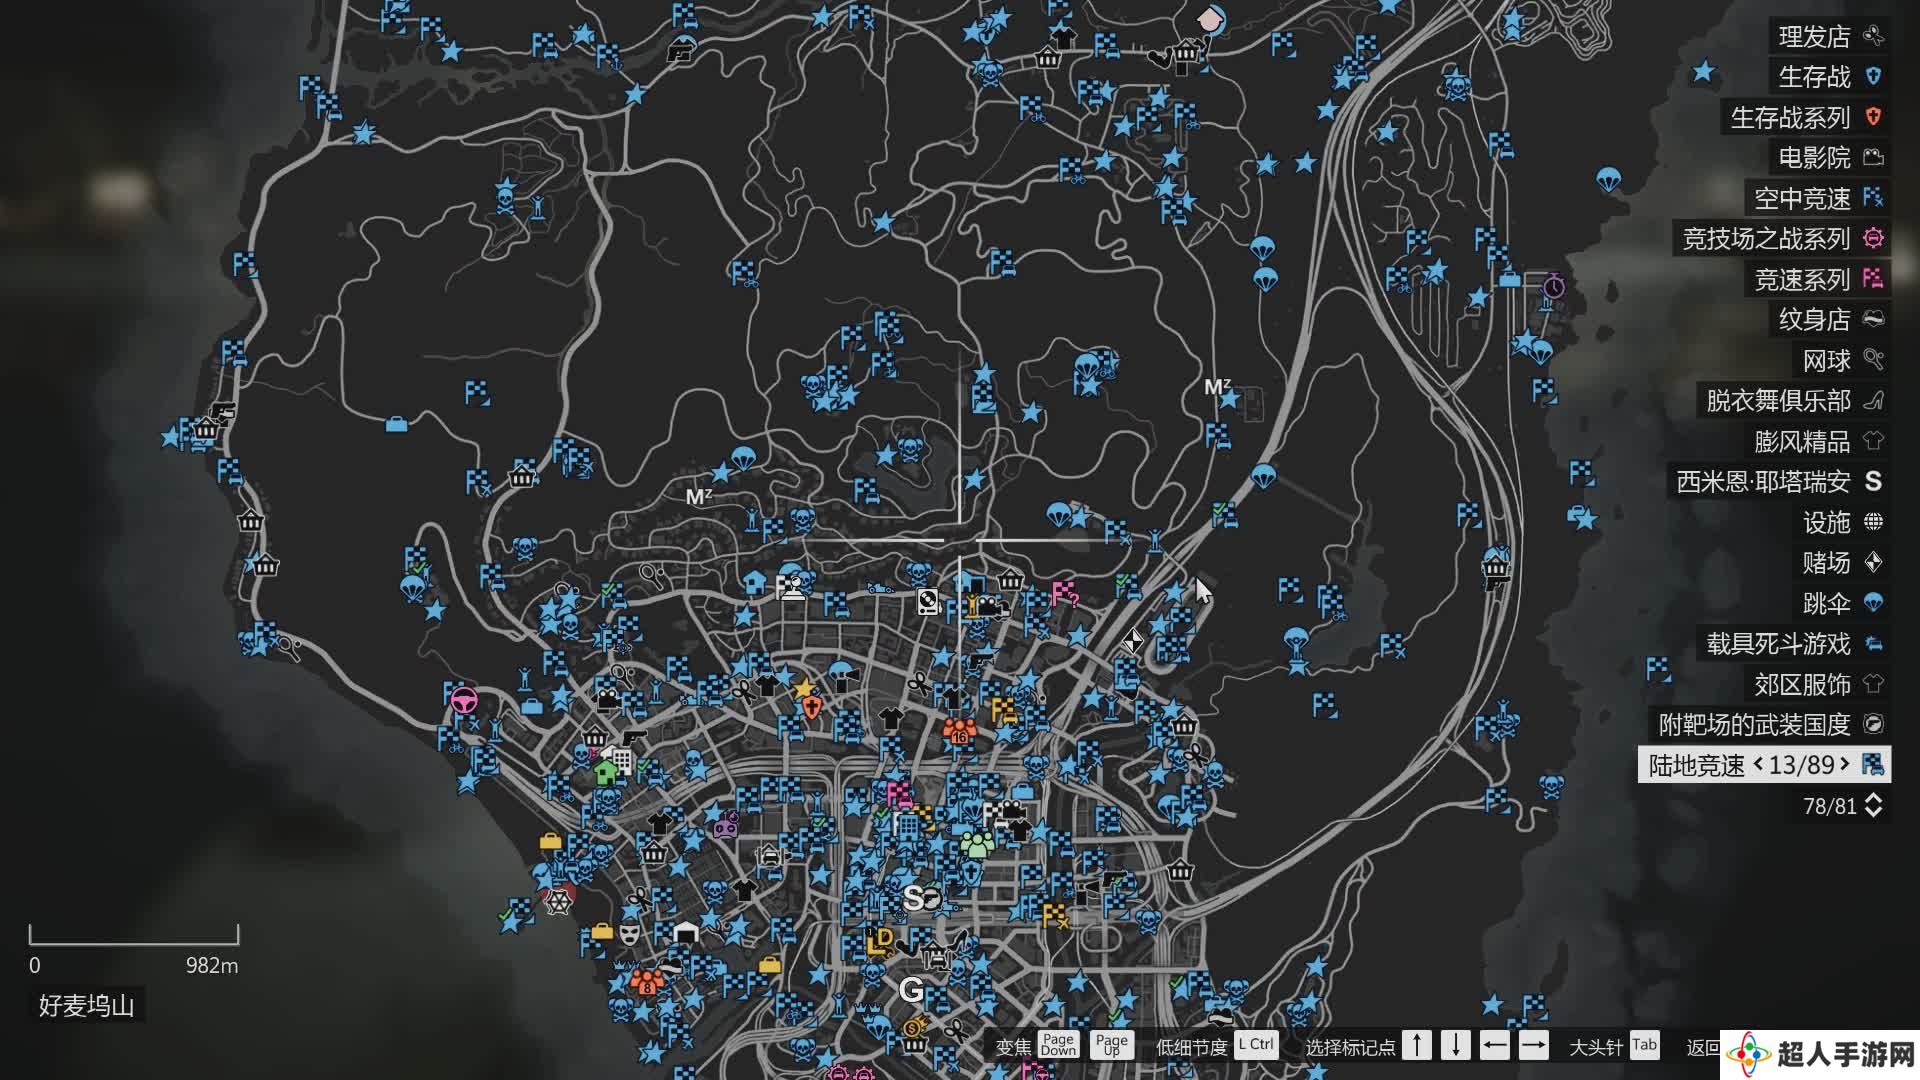
Task: Click the pink face icon at top edge
Action: pyautogui.click(x=1210, y=18)
